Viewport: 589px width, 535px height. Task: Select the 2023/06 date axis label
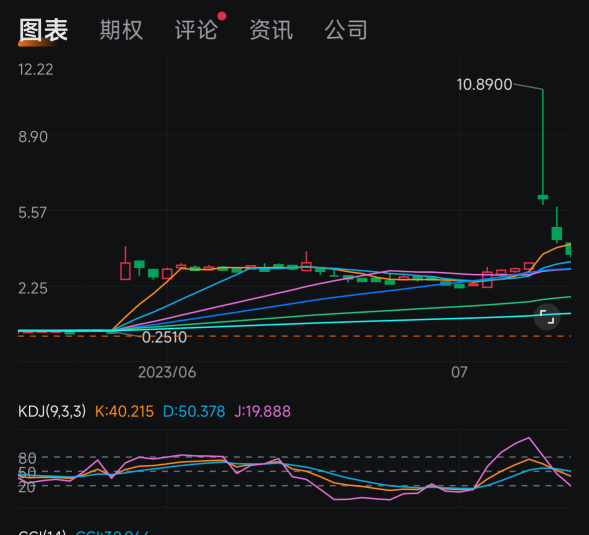pos(167,372)
